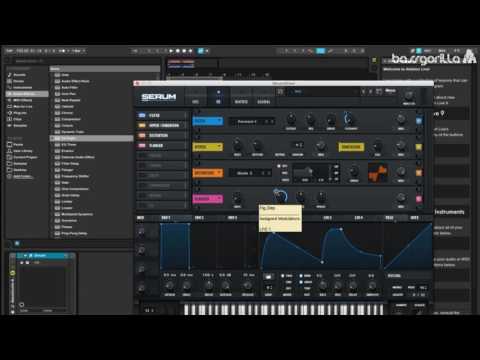480x360 pixels.
Task: Adjust the LFO RATE knob
Action: point(323,285)
